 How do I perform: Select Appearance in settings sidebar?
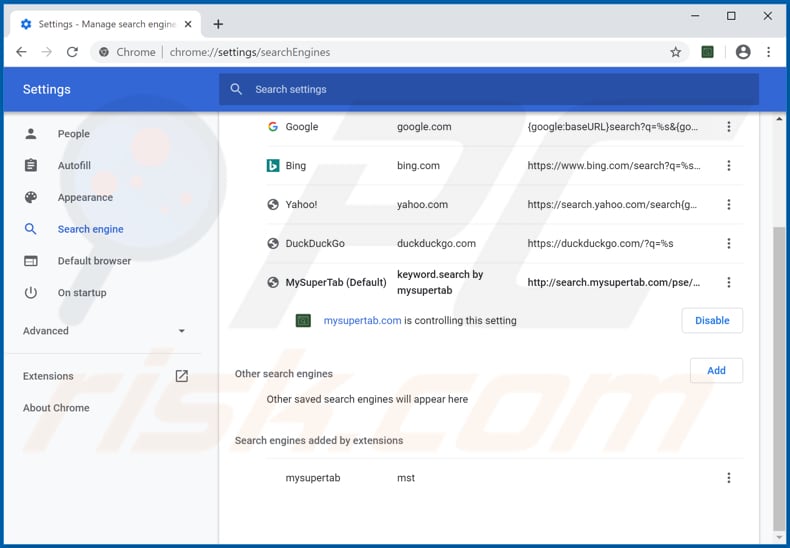click(85, 197)
